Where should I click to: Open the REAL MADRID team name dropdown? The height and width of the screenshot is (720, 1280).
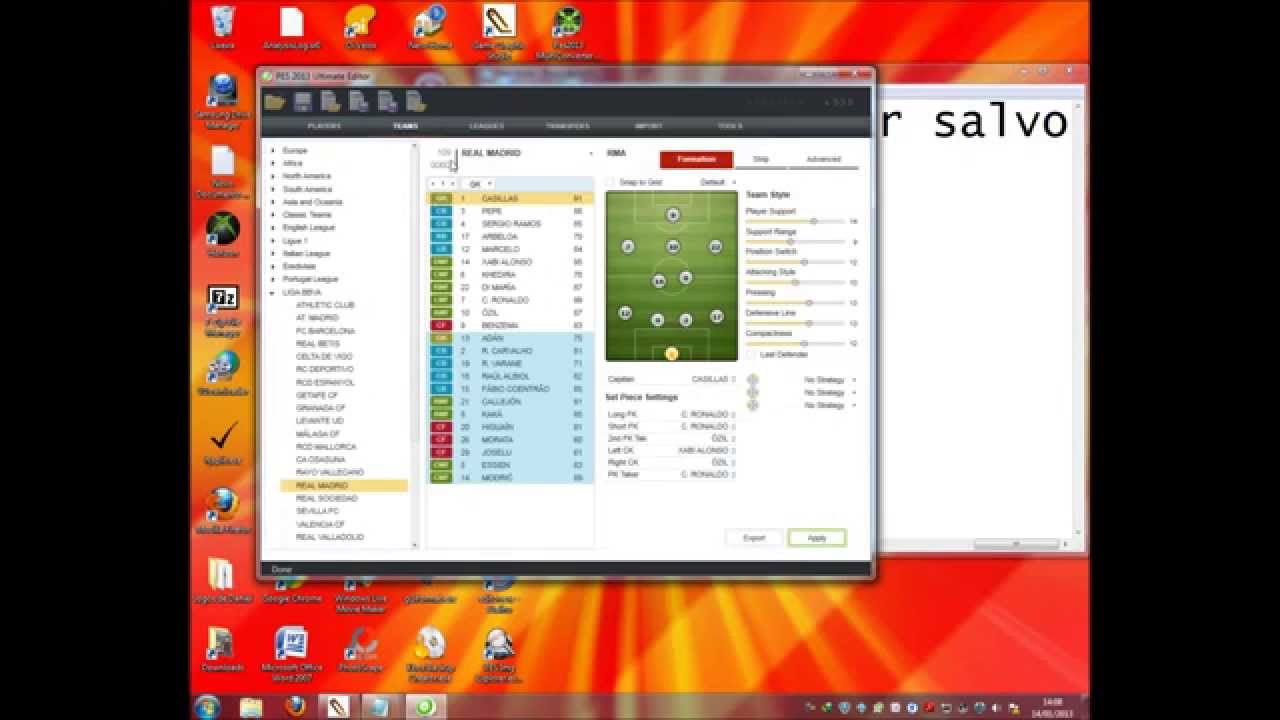click(591, 154)
